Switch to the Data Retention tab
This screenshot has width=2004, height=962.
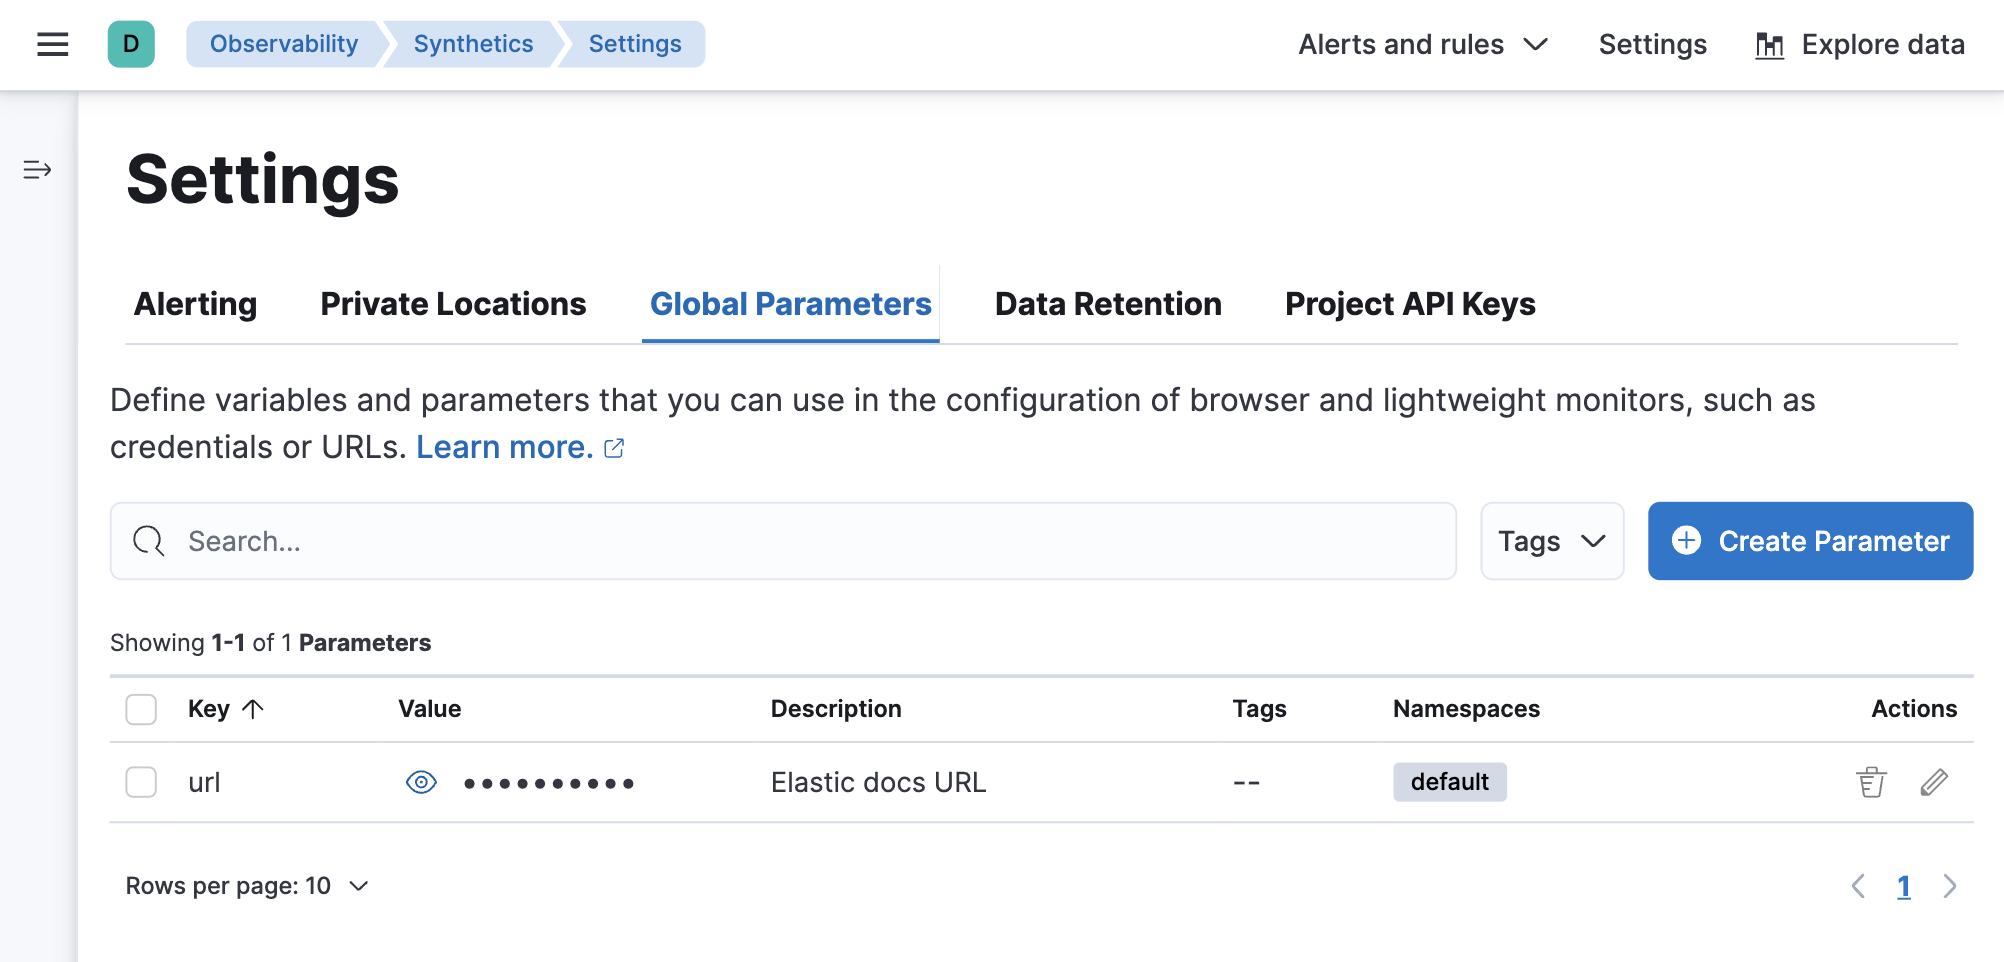click(x=1107, y=303)
